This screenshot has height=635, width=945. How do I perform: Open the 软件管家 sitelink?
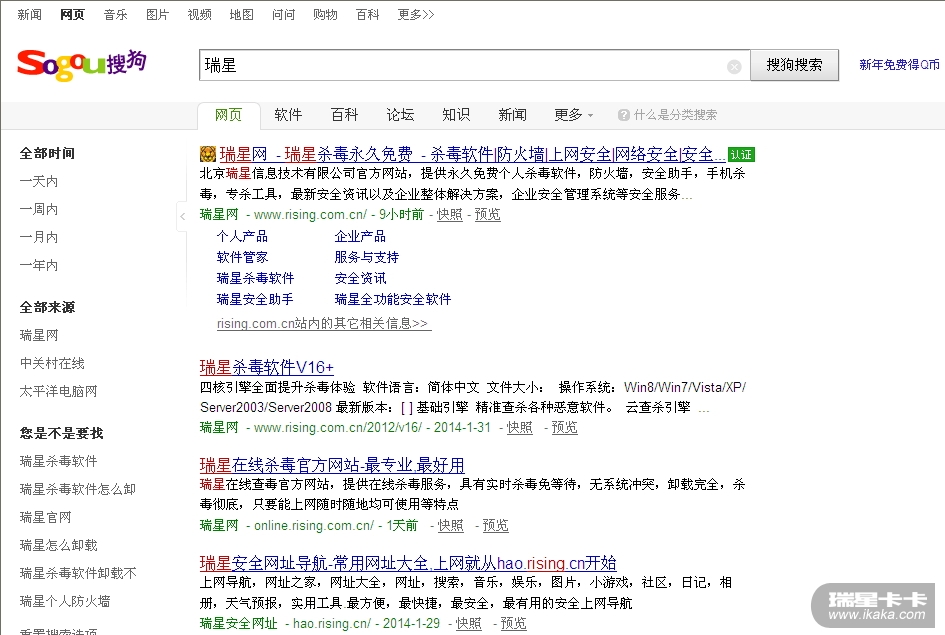pos(242,257)
